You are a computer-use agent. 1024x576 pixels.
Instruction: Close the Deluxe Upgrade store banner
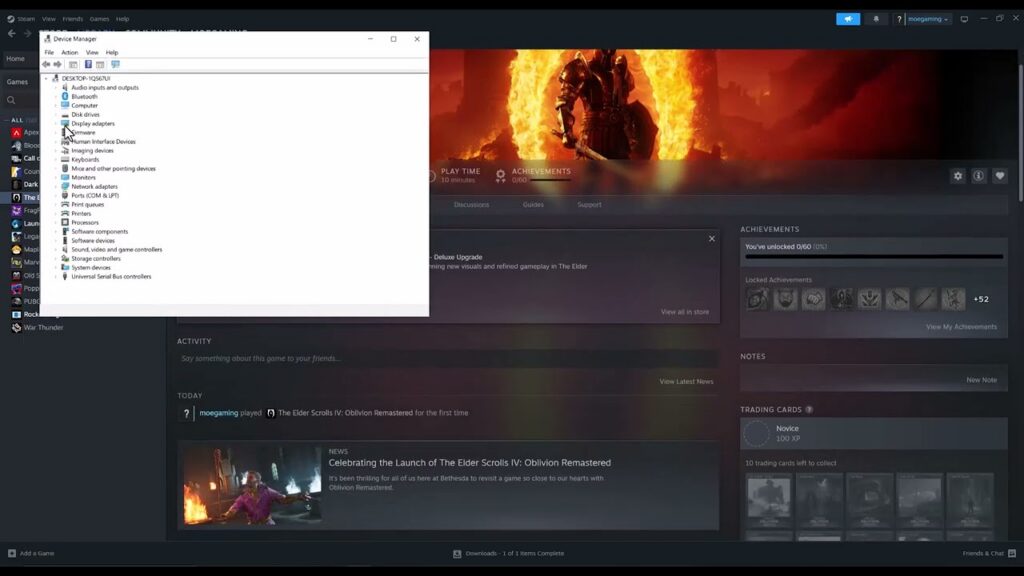pyautogui.click(x=712, y=239)
